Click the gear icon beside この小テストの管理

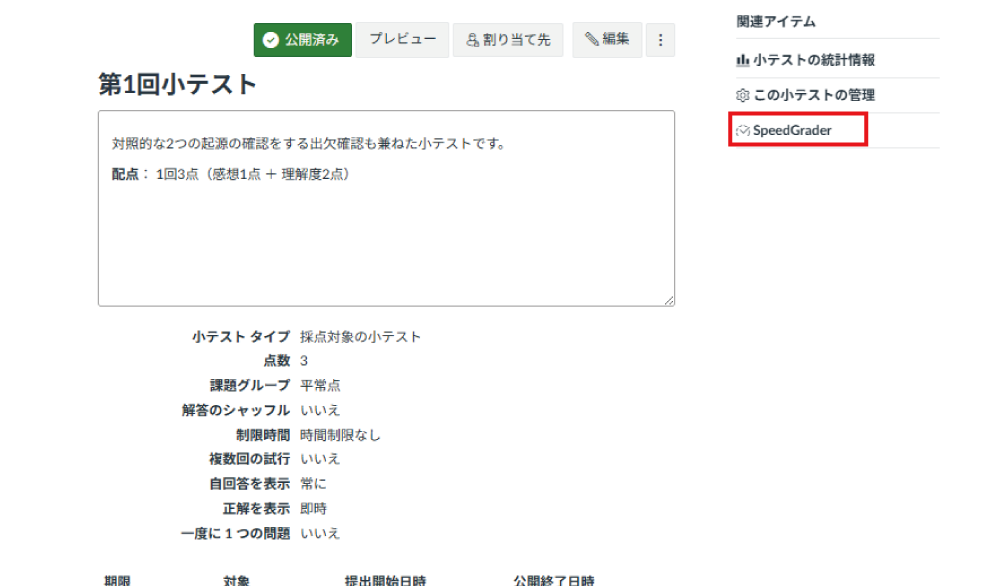[x=743, y=95]
